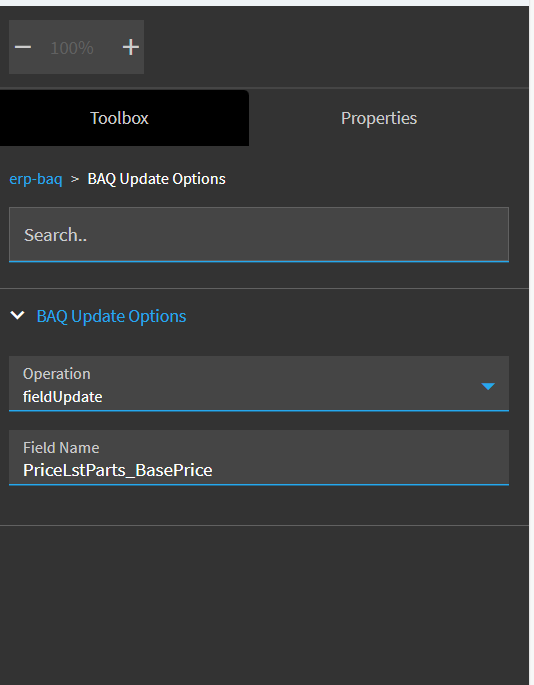
Task: Click the breadcrumb separator arrow after erp-baq
Action: (75, 179)
